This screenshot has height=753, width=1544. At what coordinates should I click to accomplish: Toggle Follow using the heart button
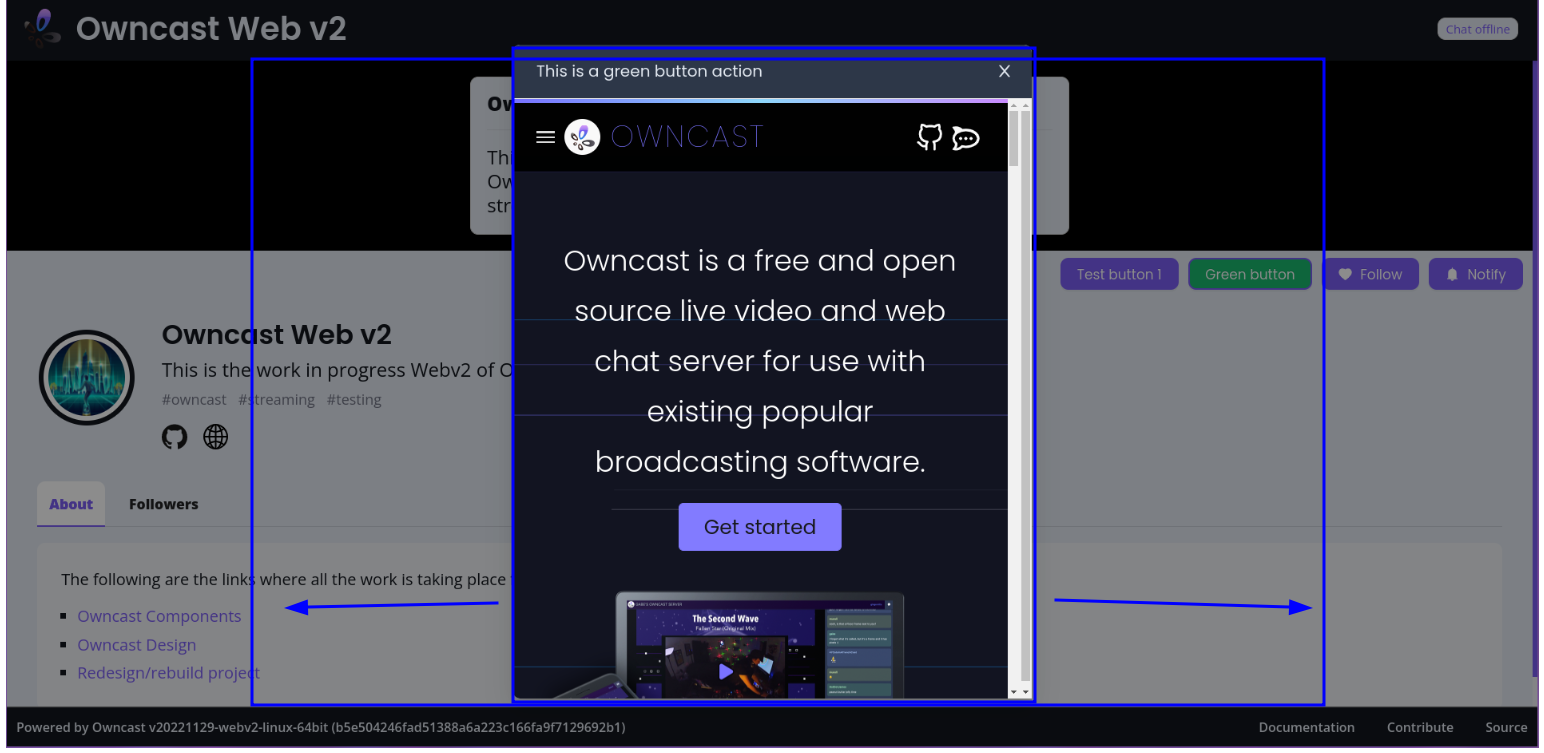(1370, 273)
